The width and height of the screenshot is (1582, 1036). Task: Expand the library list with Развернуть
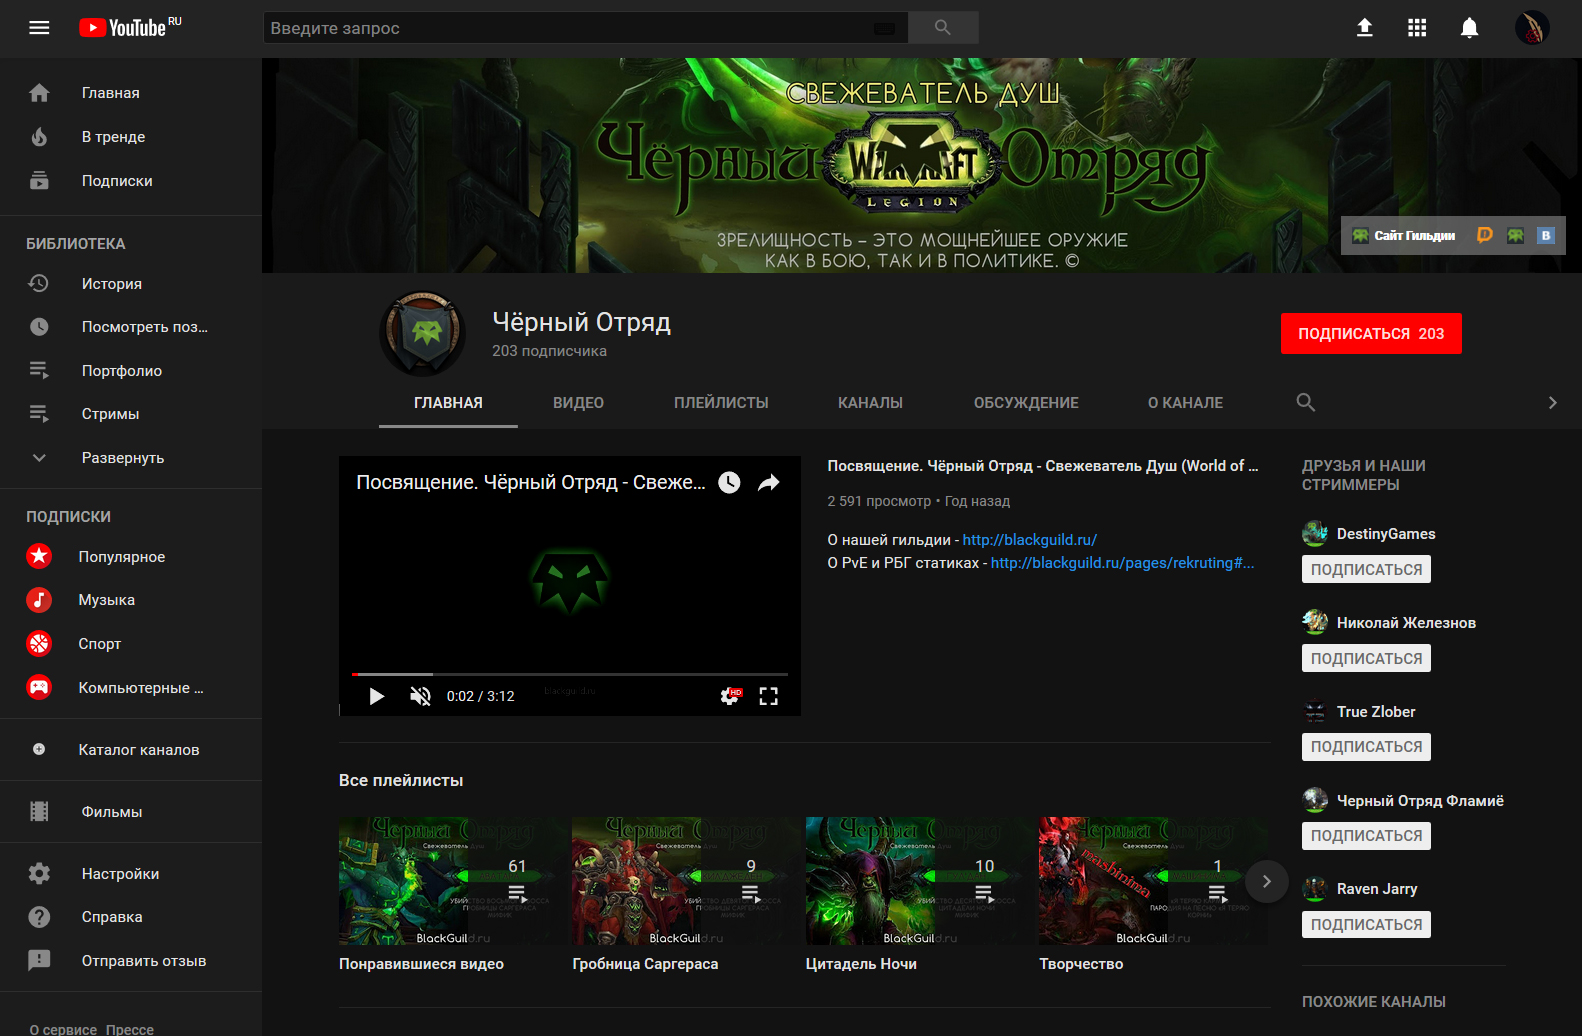click(x=122, y=458)
